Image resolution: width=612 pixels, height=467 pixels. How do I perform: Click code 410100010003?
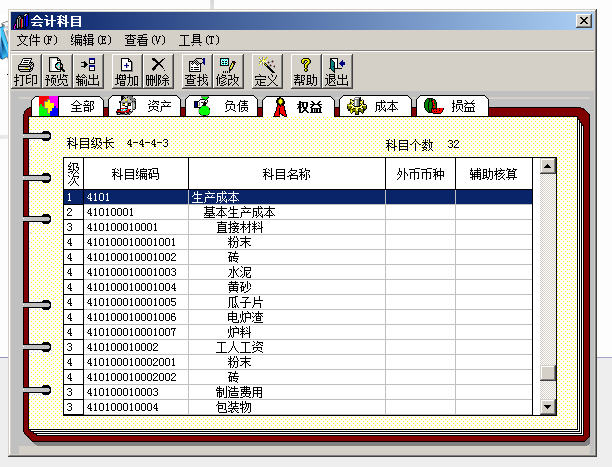point(123,392)
